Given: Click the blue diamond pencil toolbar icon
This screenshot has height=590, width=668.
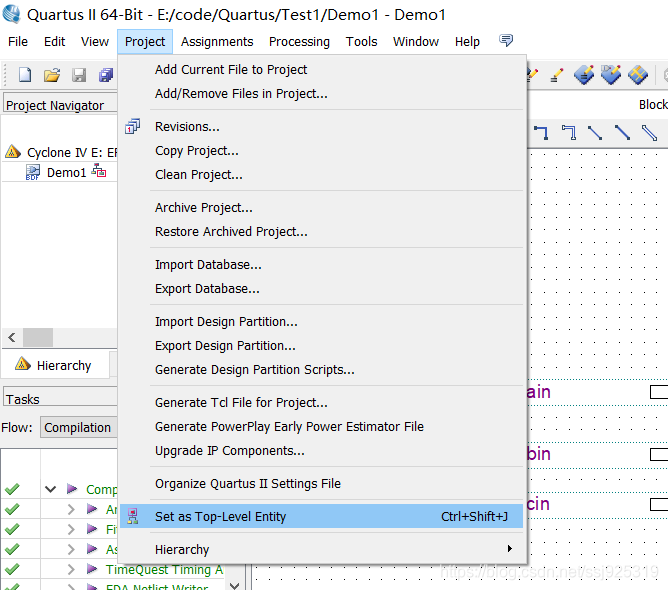Looking at the screenshot, I should click(584, 75).
